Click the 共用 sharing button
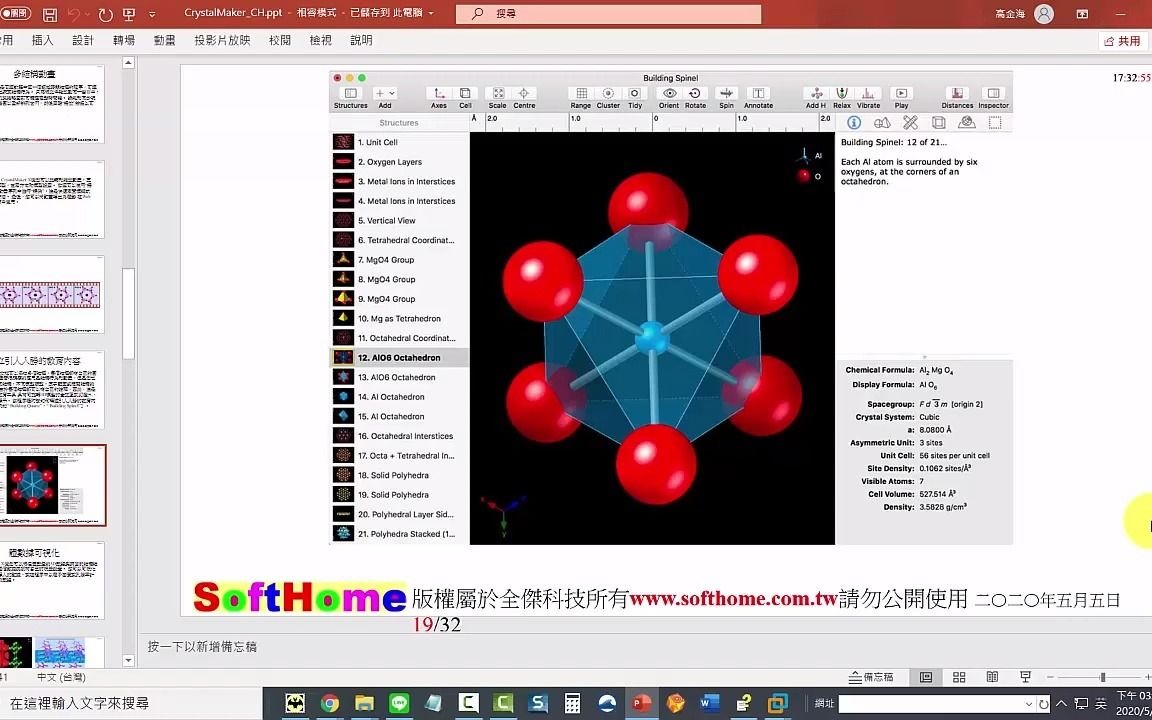 point(1123,39)
